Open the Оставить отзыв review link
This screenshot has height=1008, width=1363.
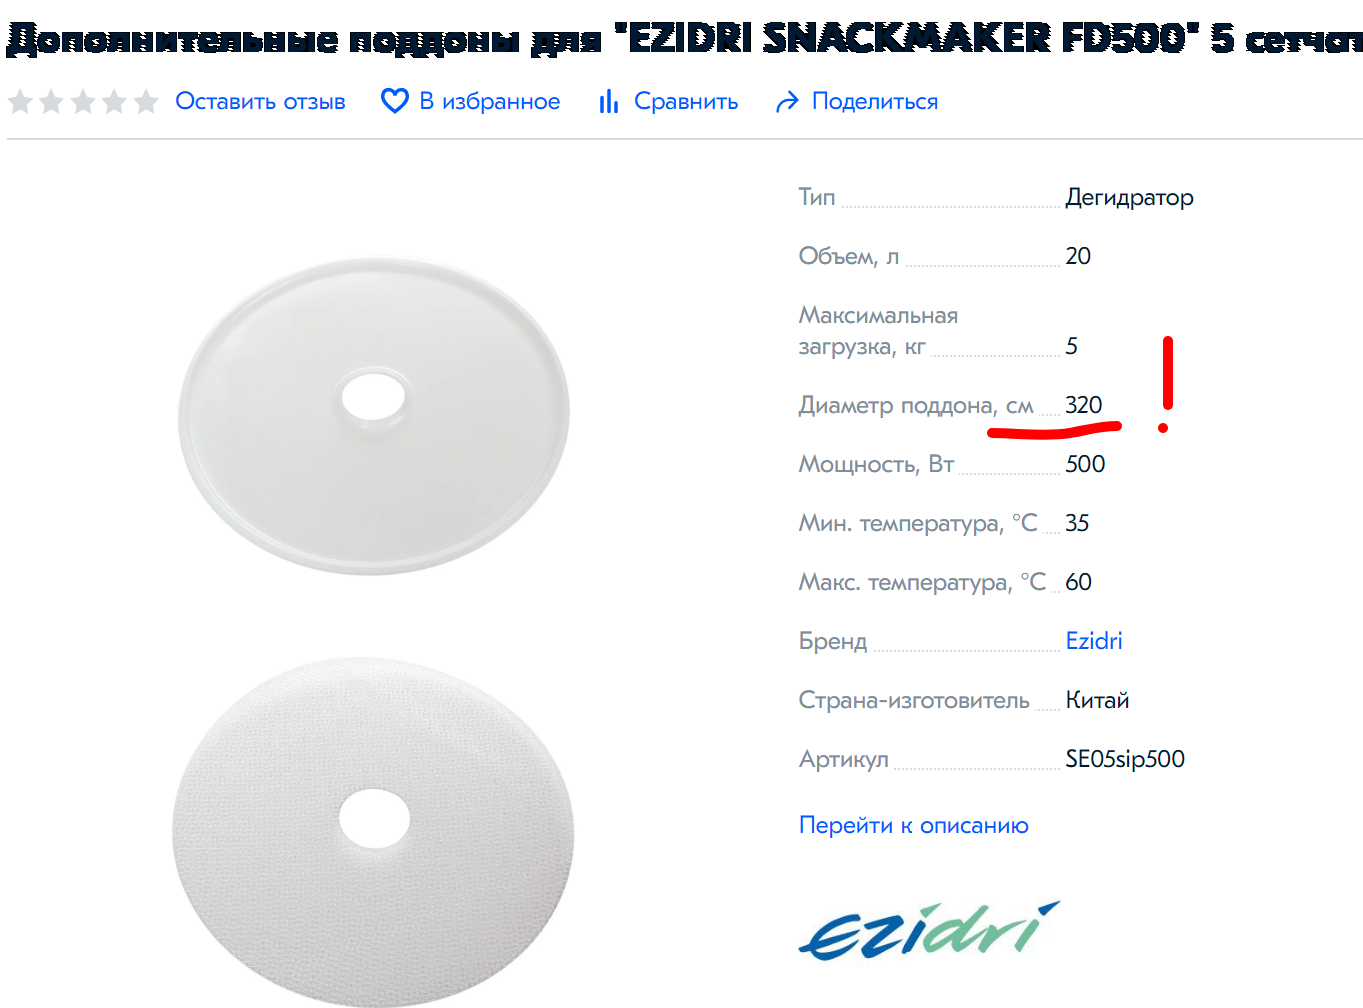260,101
